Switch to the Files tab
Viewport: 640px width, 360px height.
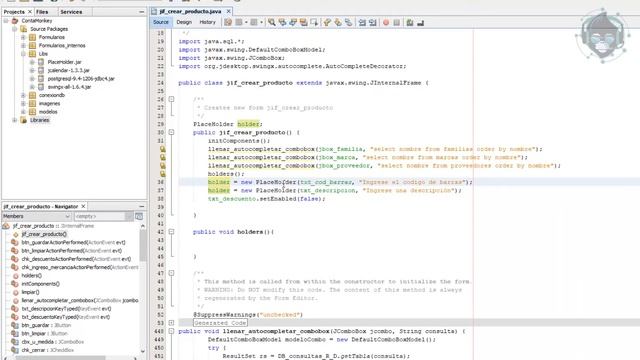[x=42, y=12]
